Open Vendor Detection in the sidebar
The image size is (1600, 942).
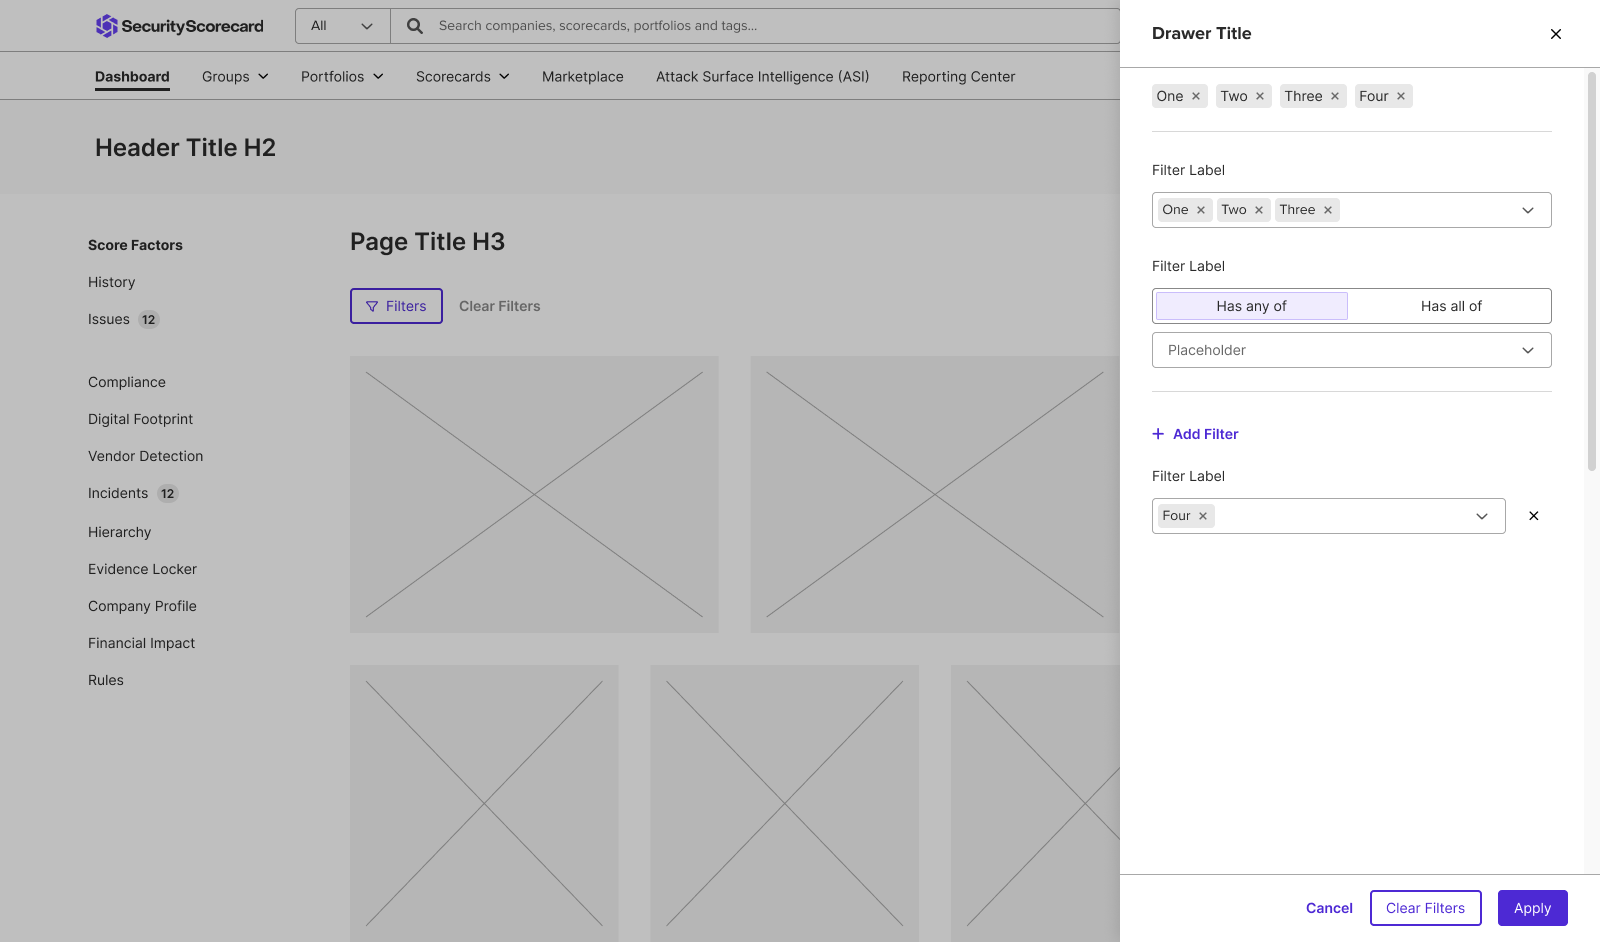click(146, 456)
